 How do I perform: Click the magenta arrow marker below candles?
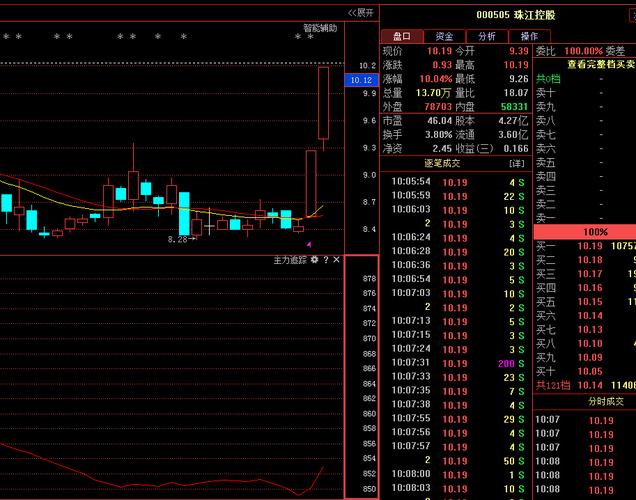309,244
